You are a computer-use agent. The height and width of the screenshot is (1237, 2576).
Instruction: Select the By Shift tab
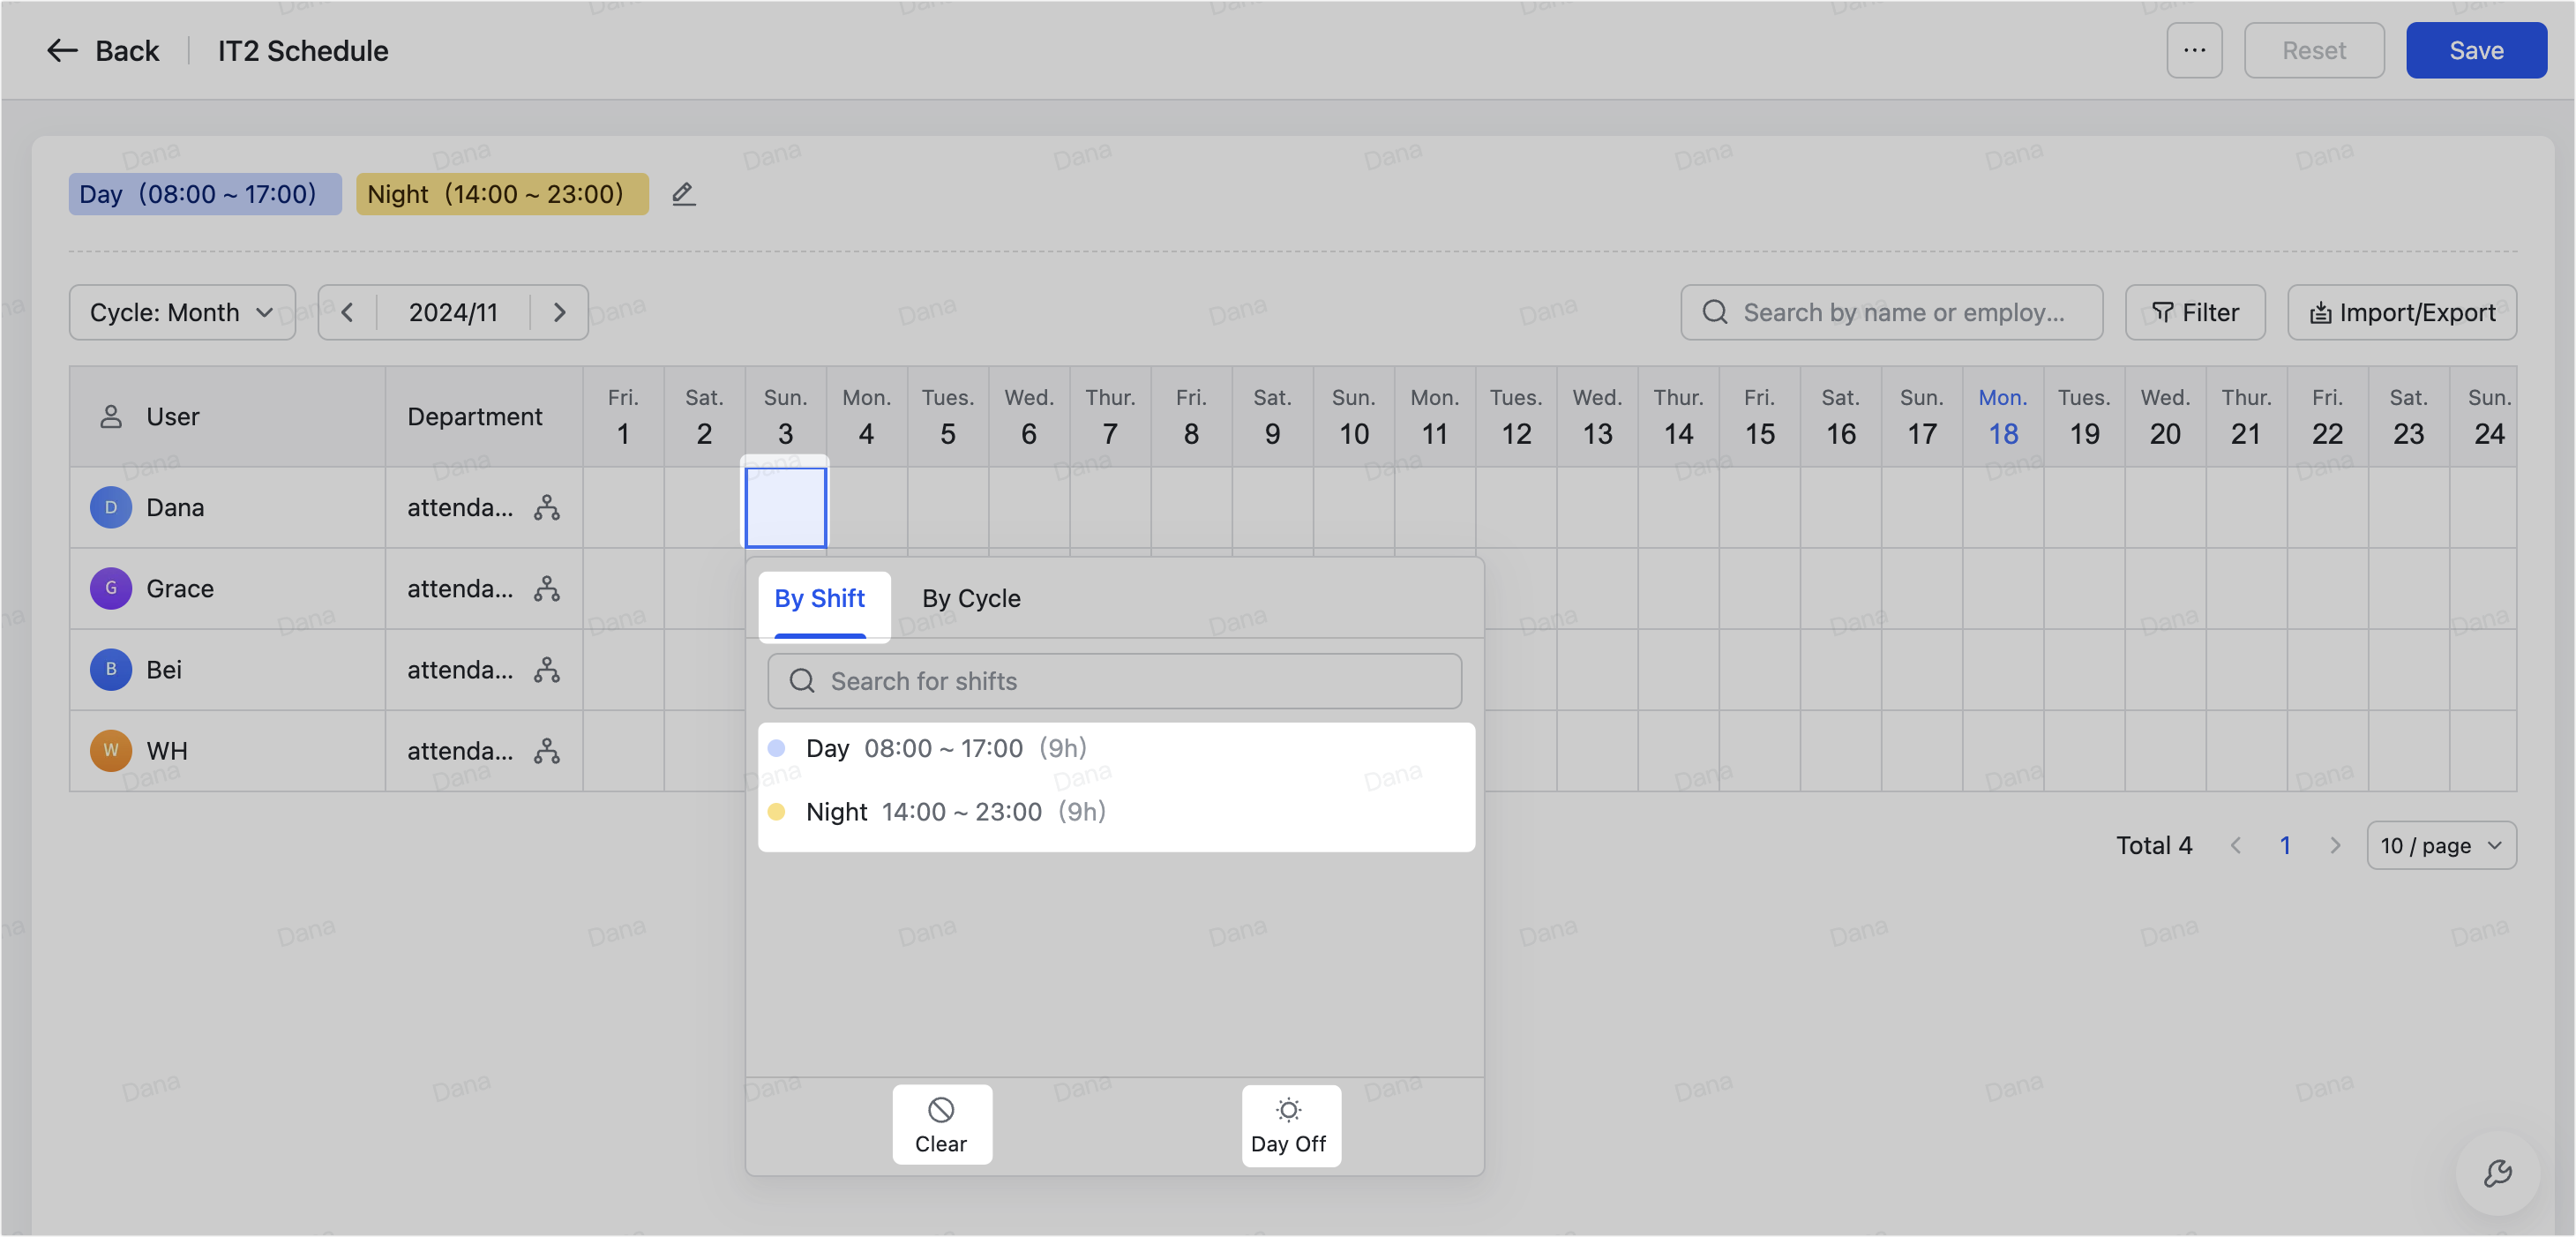coord(819,599)
